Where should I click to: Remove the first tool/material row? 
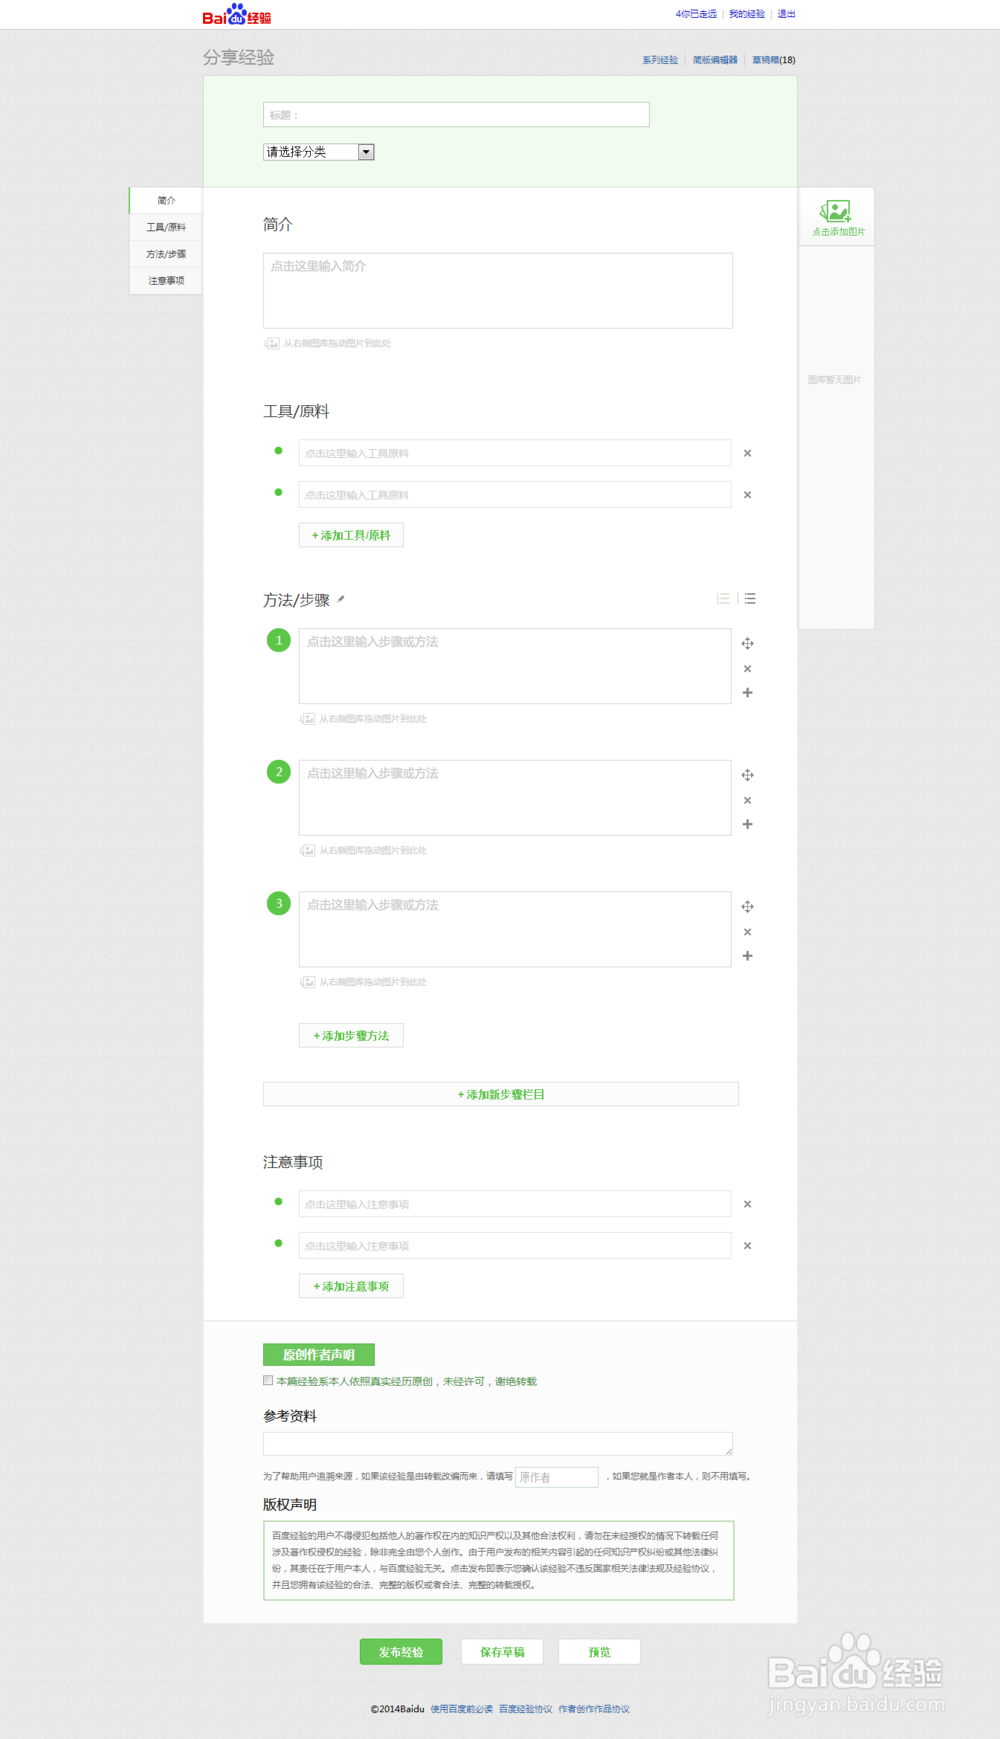point(747,453)
